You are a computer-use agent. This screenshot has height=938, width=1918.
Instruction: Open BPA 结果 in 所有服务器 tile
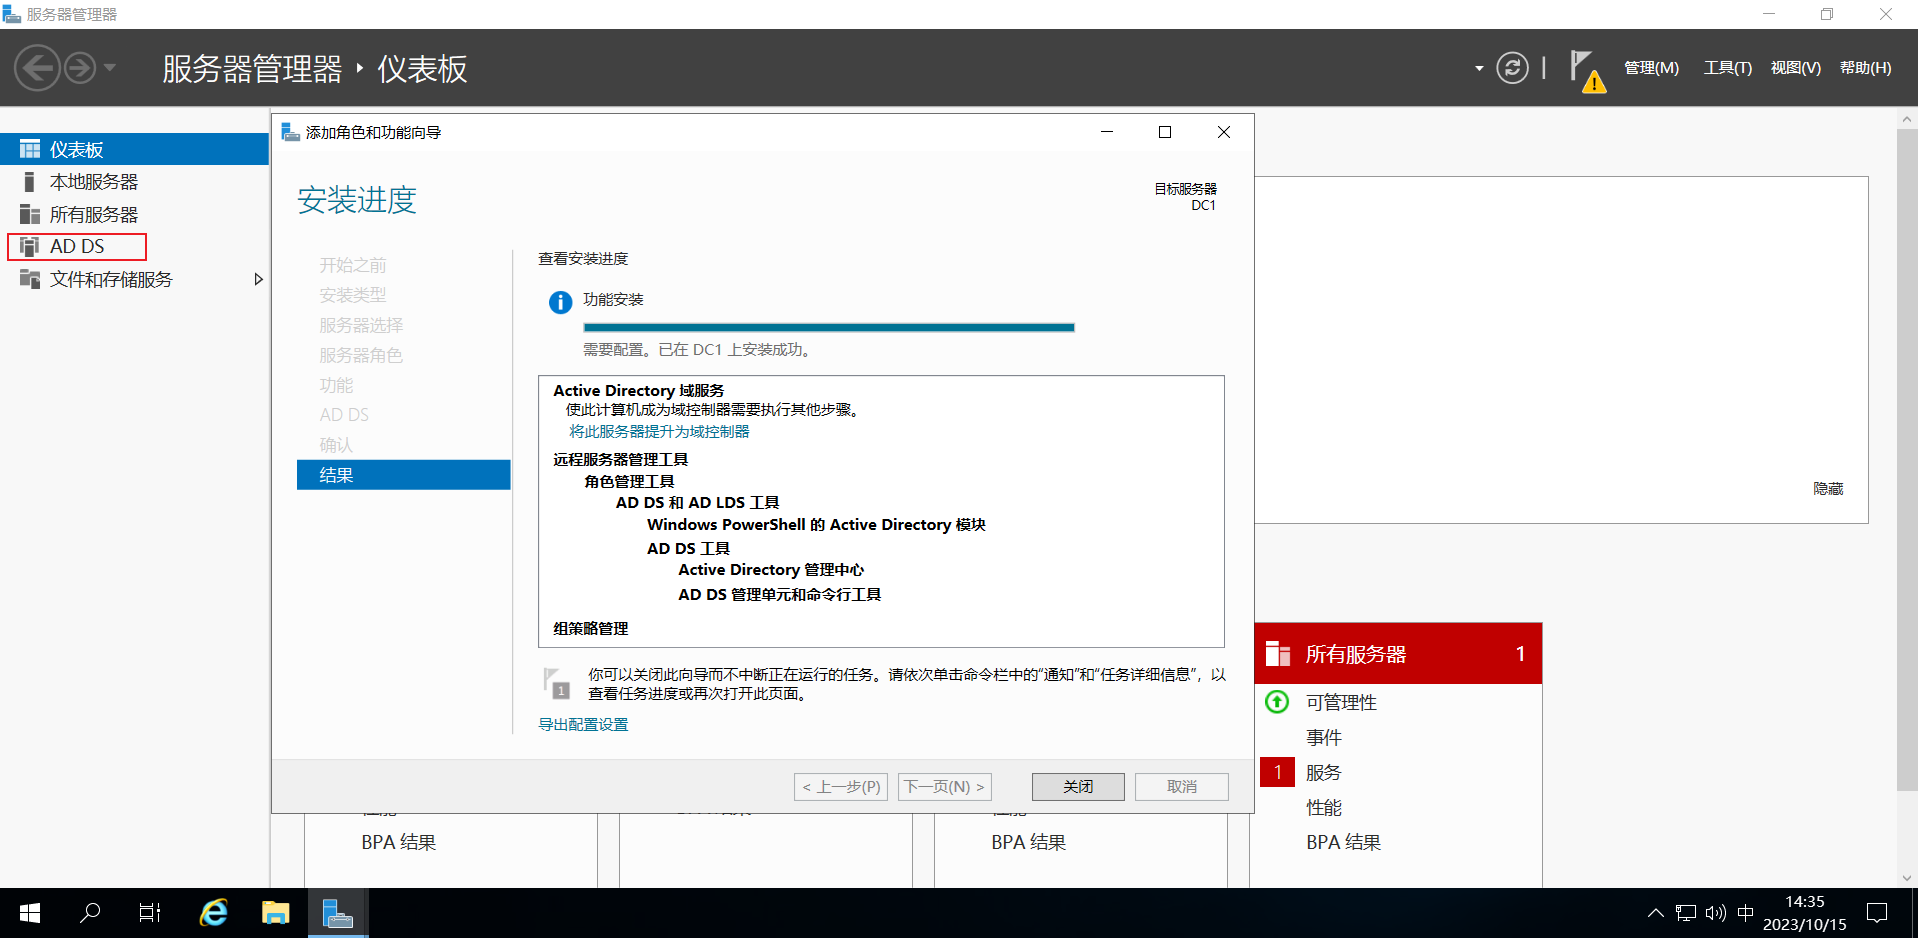[1343, 842]
